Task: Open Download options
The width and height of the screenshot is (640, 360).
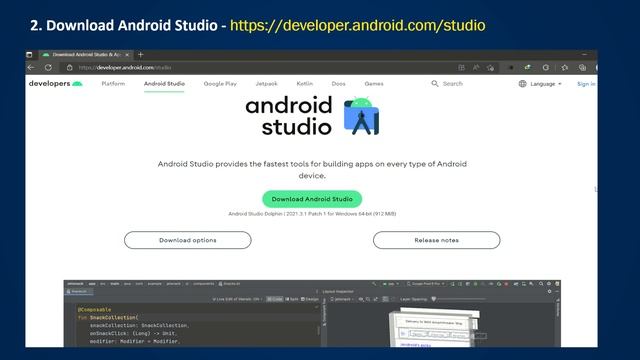Action: point(188,240)
